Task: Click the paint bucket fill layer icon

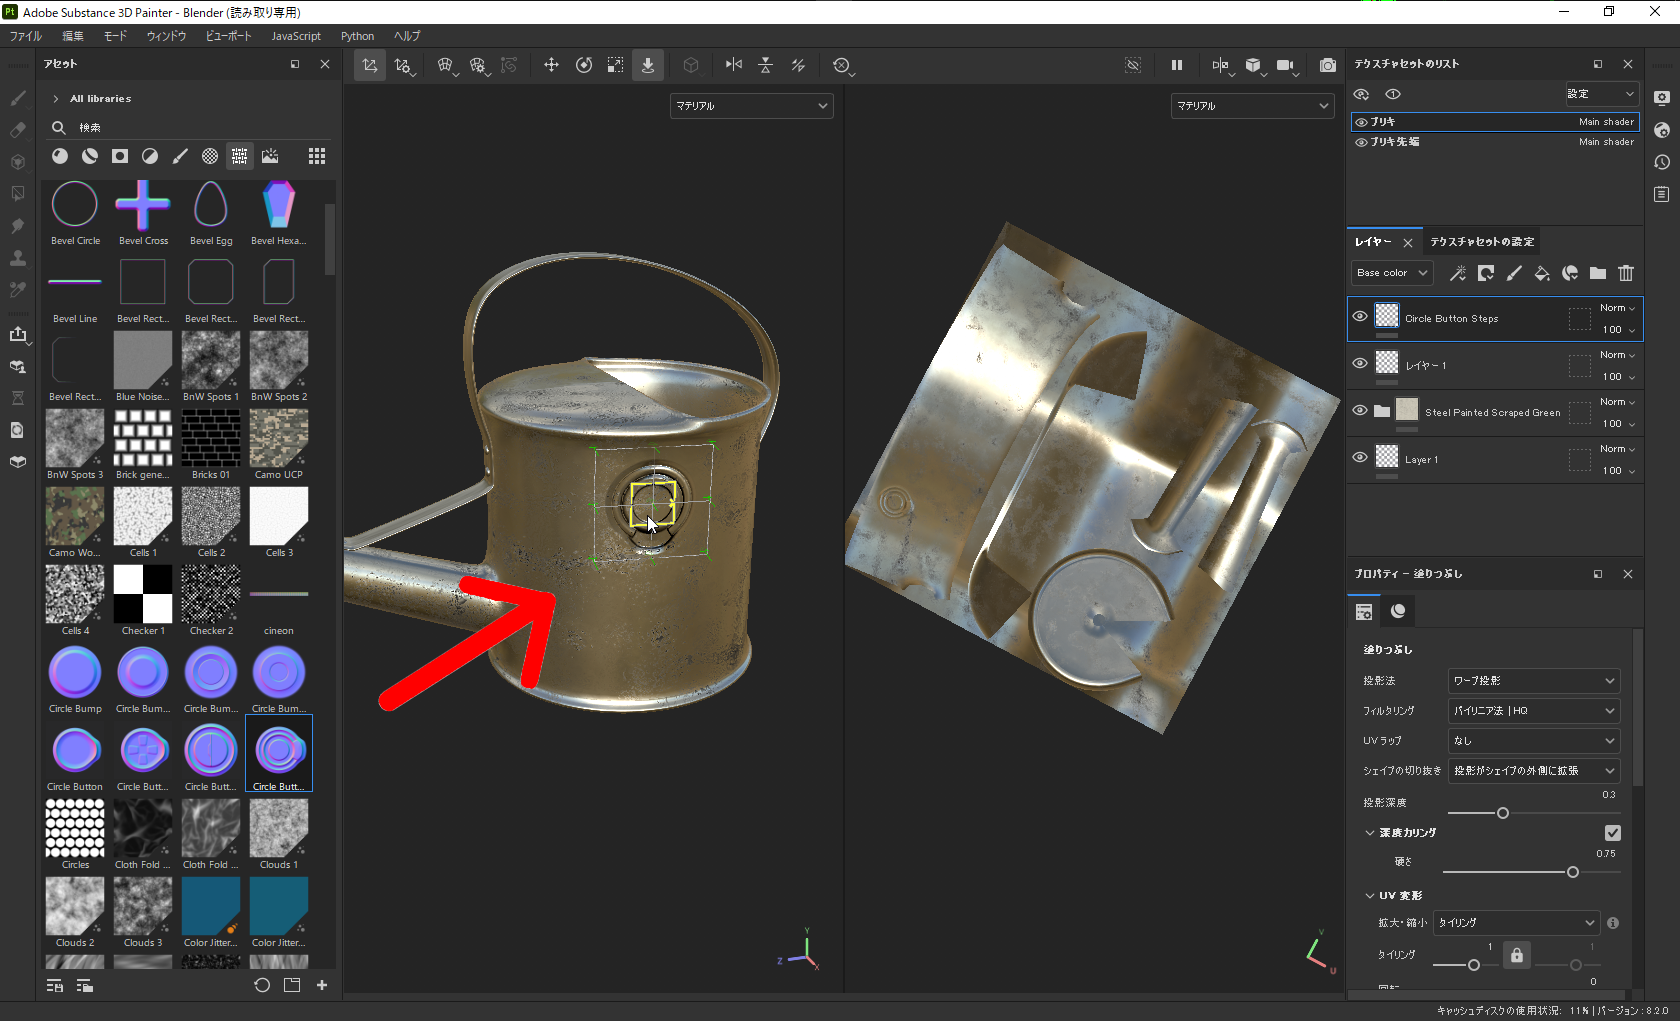Action: (x=1542, y=273)
